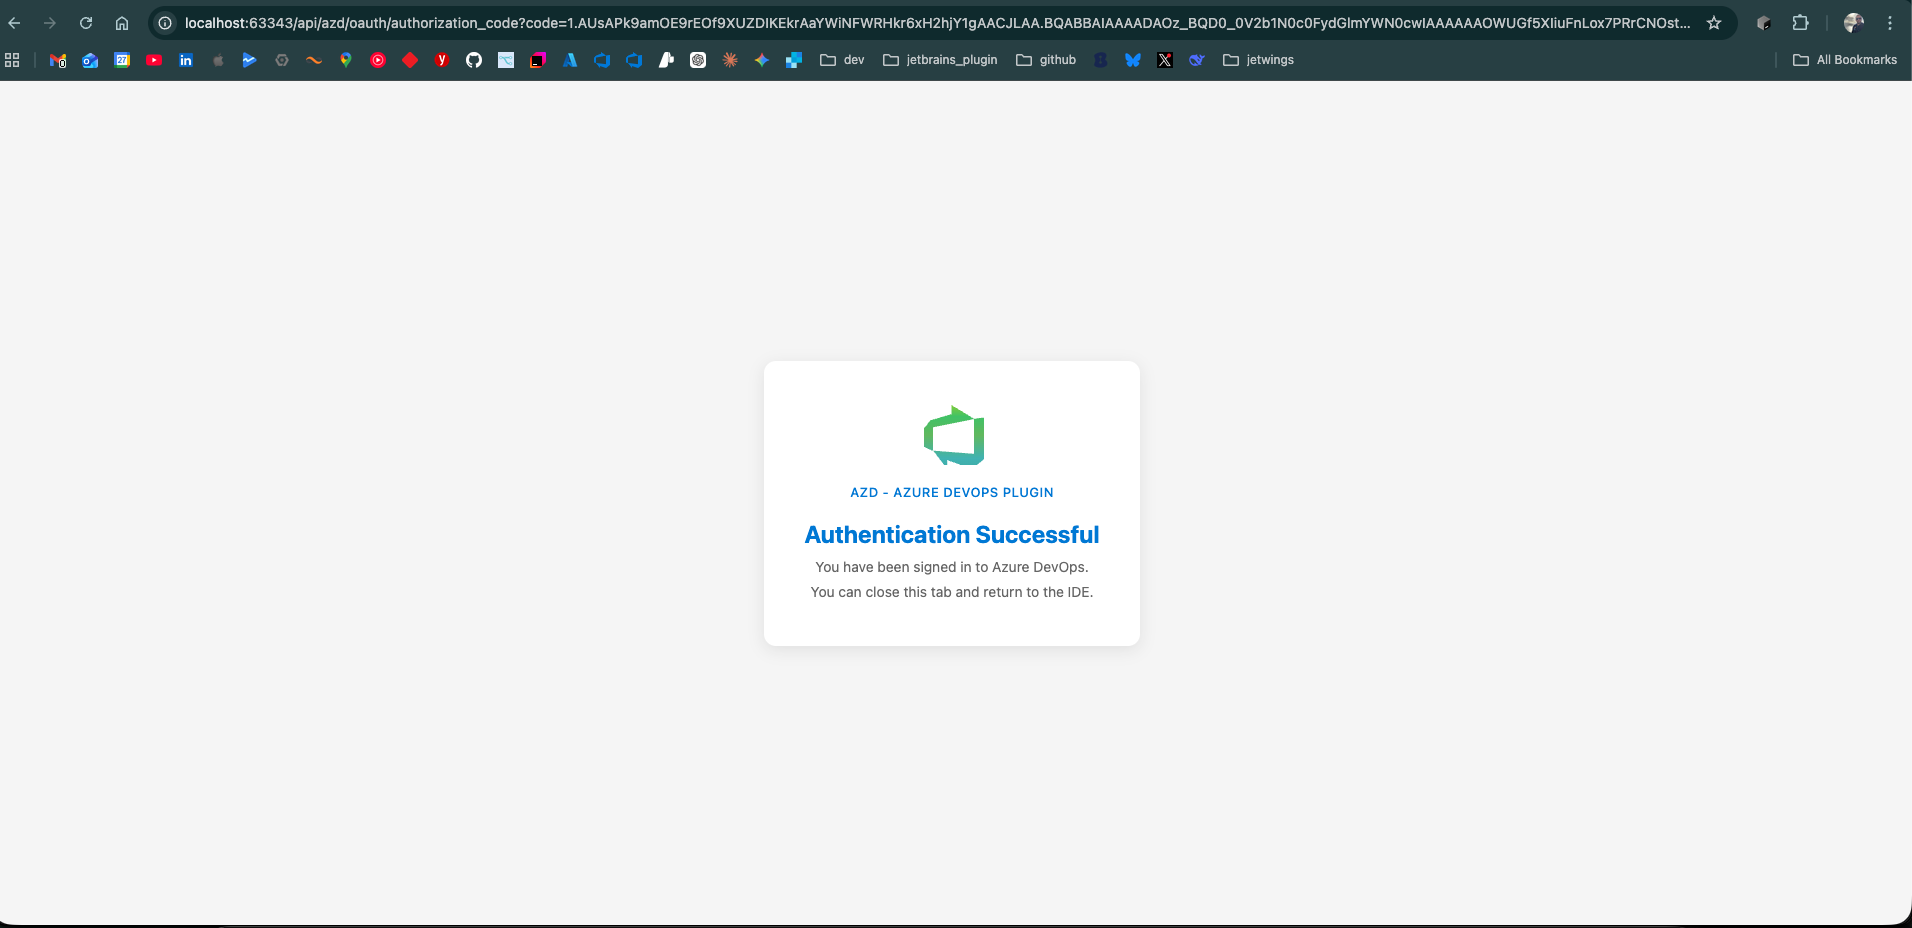Go back to the previous page
Viewport: 1912px width, 928px height.
click(x=14, y=23)
